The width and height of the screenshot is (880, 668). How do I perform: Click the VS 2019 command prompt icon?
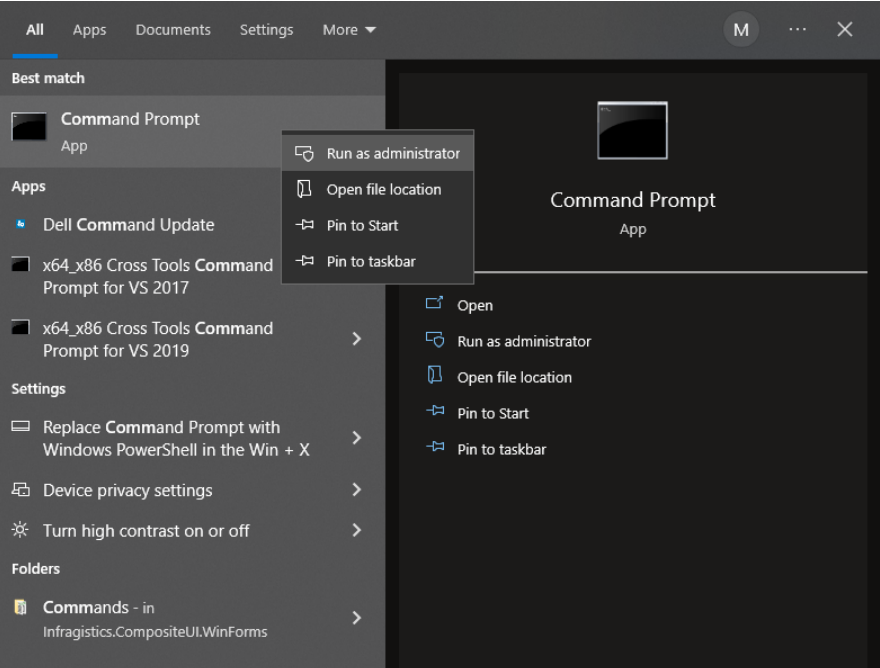(x=21, y=327)
